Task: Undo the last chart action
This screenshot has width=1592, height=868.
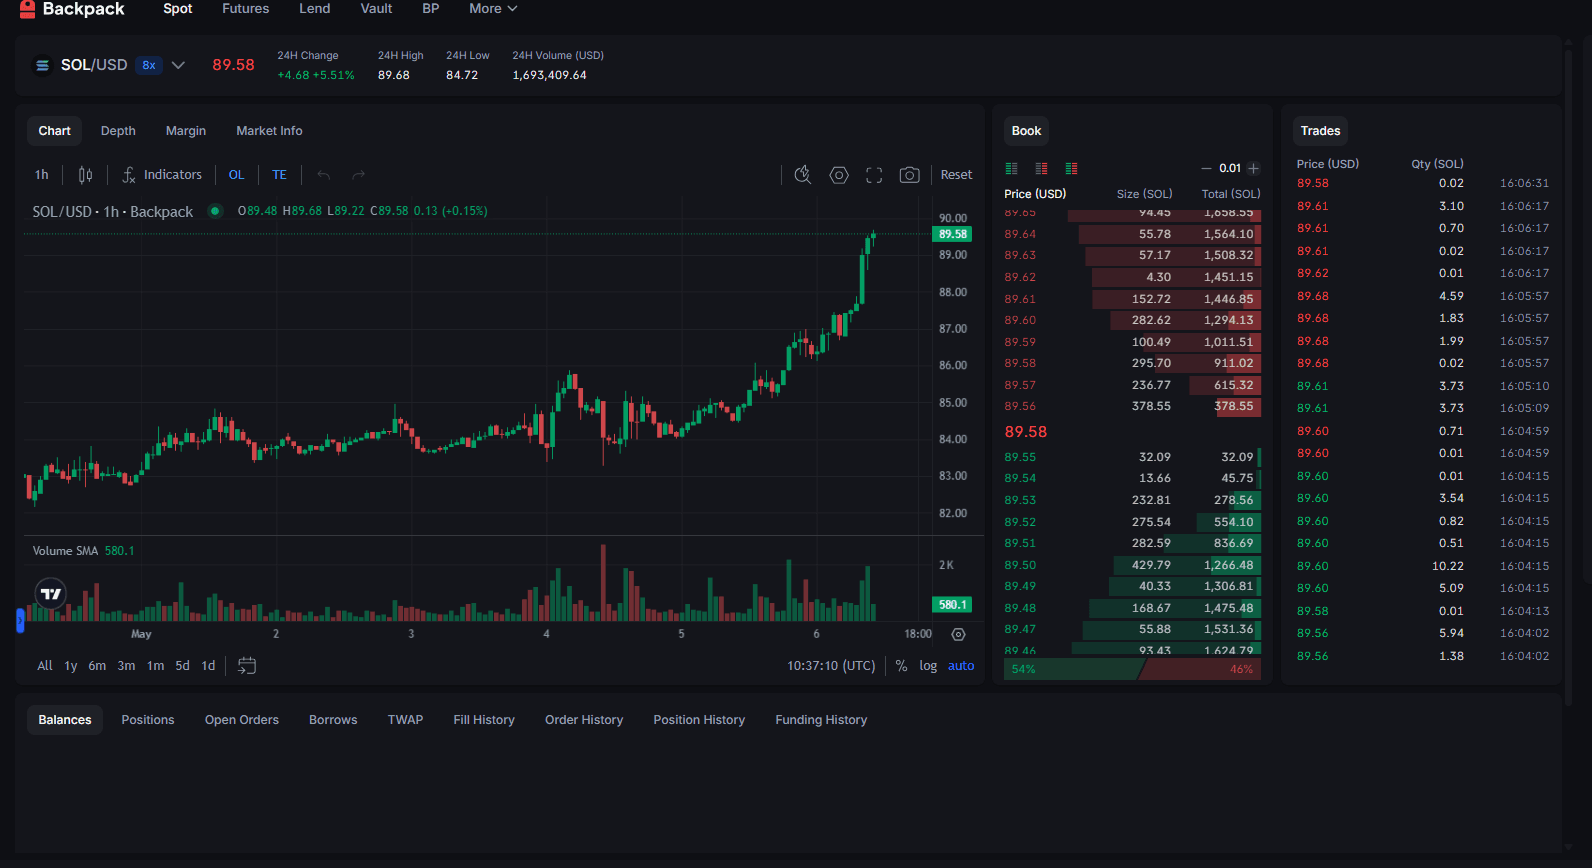Action: (x=324, y=175)
